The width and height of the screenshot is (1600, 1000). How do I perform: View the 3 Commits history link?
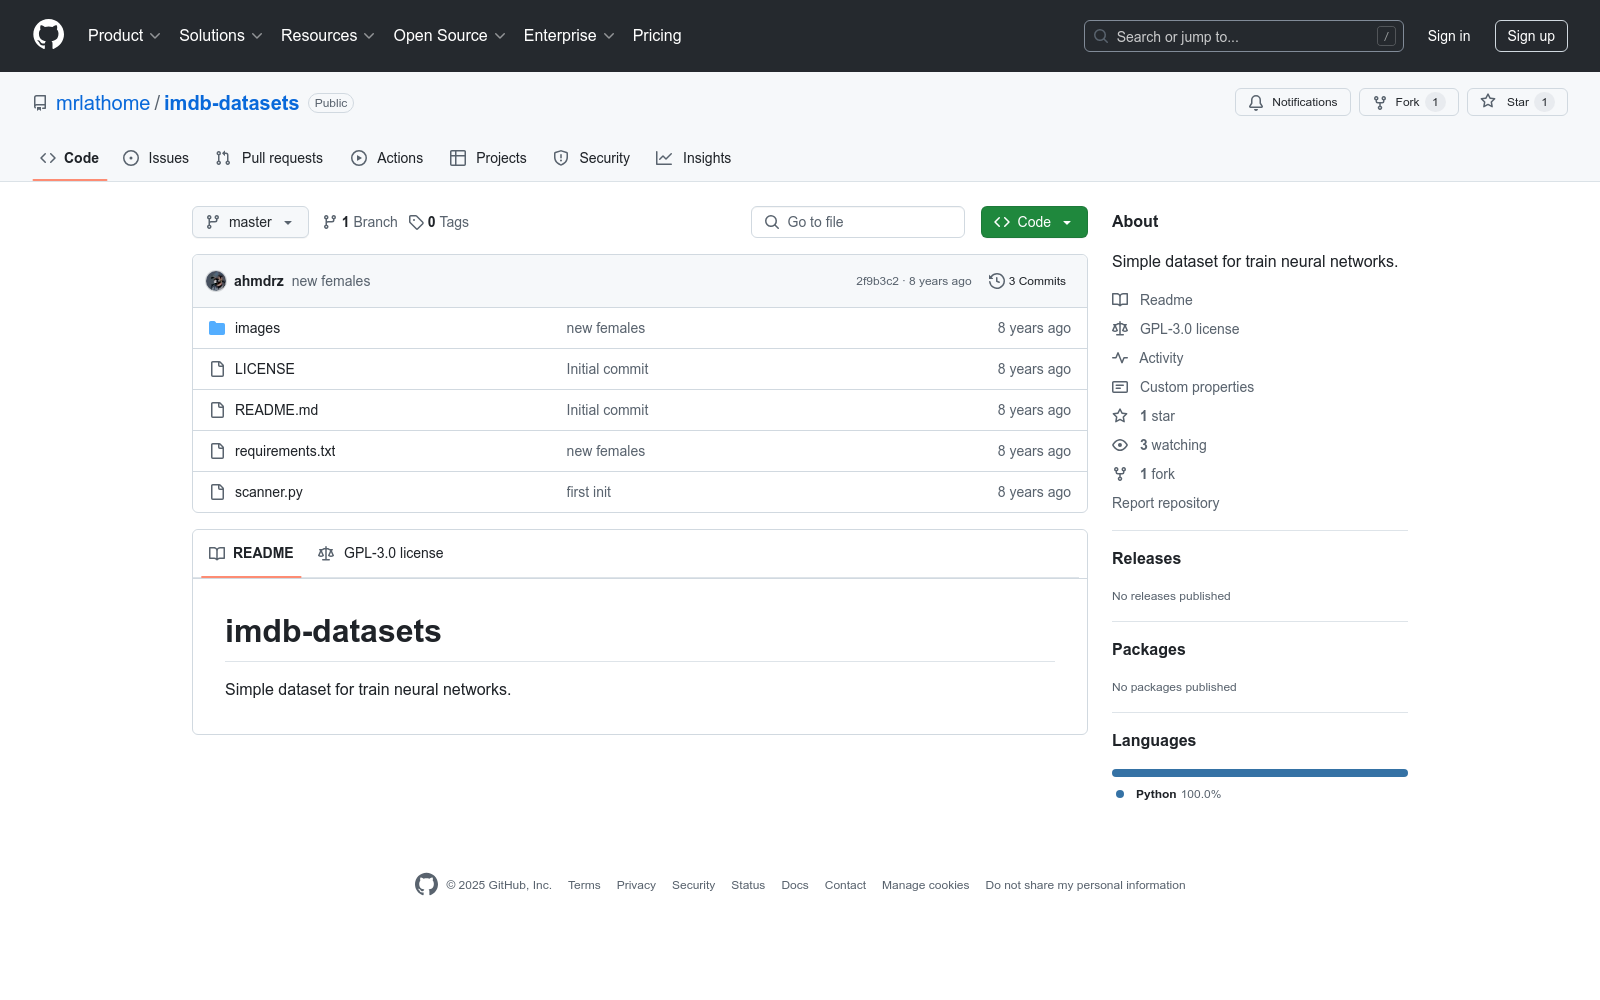(x=1027, y=281)
